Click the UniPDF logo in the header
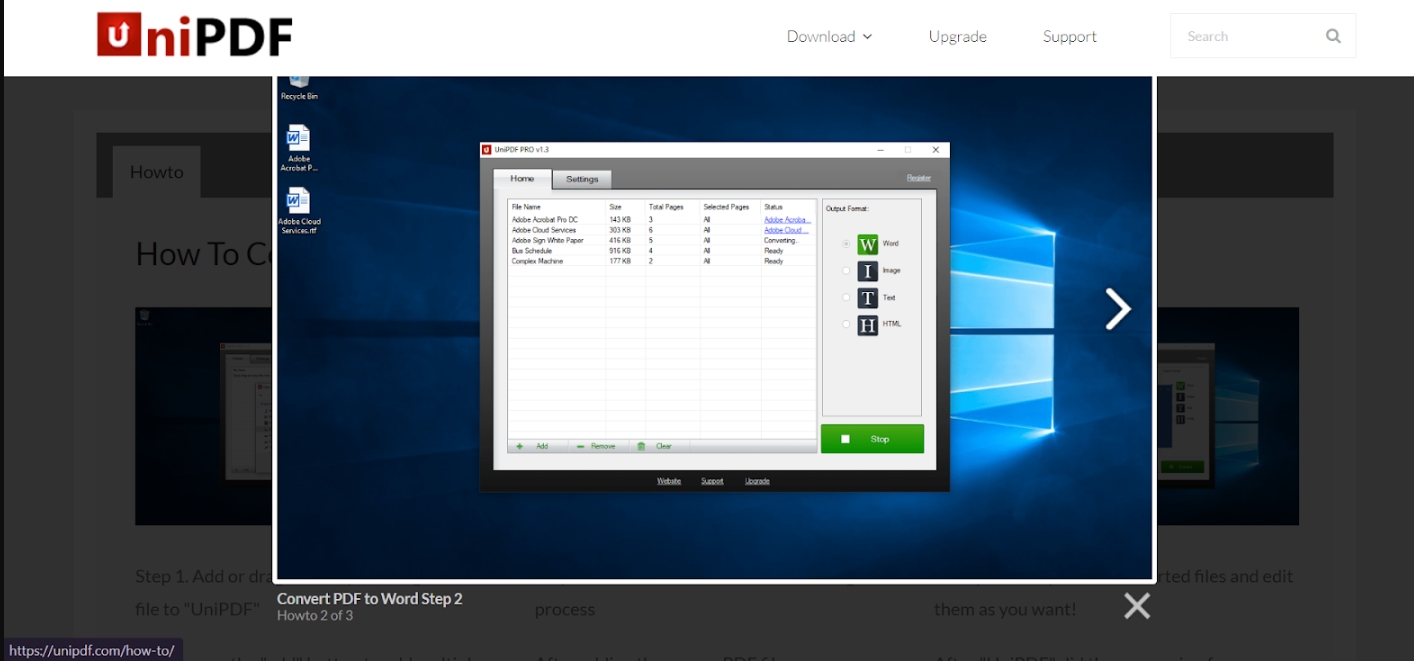This screenshot has width=1414, height=661. [194, 35]
